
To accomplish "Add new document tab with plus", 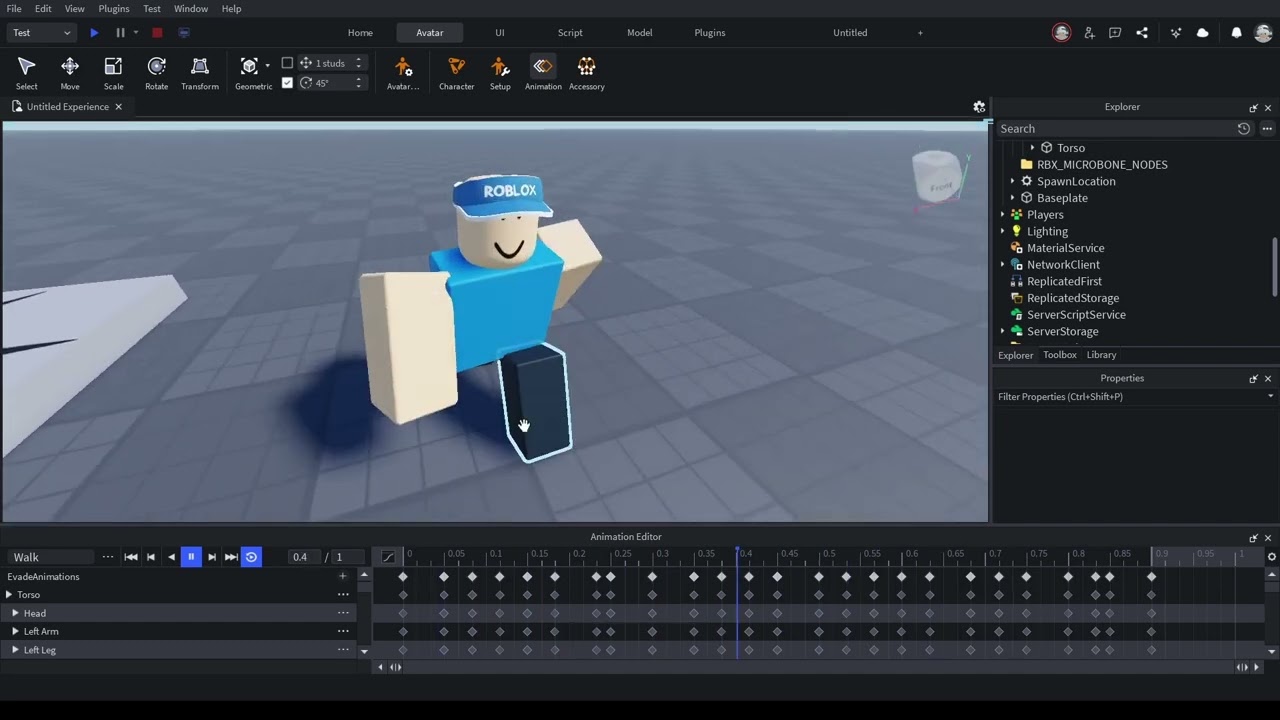I will (920, 33).
